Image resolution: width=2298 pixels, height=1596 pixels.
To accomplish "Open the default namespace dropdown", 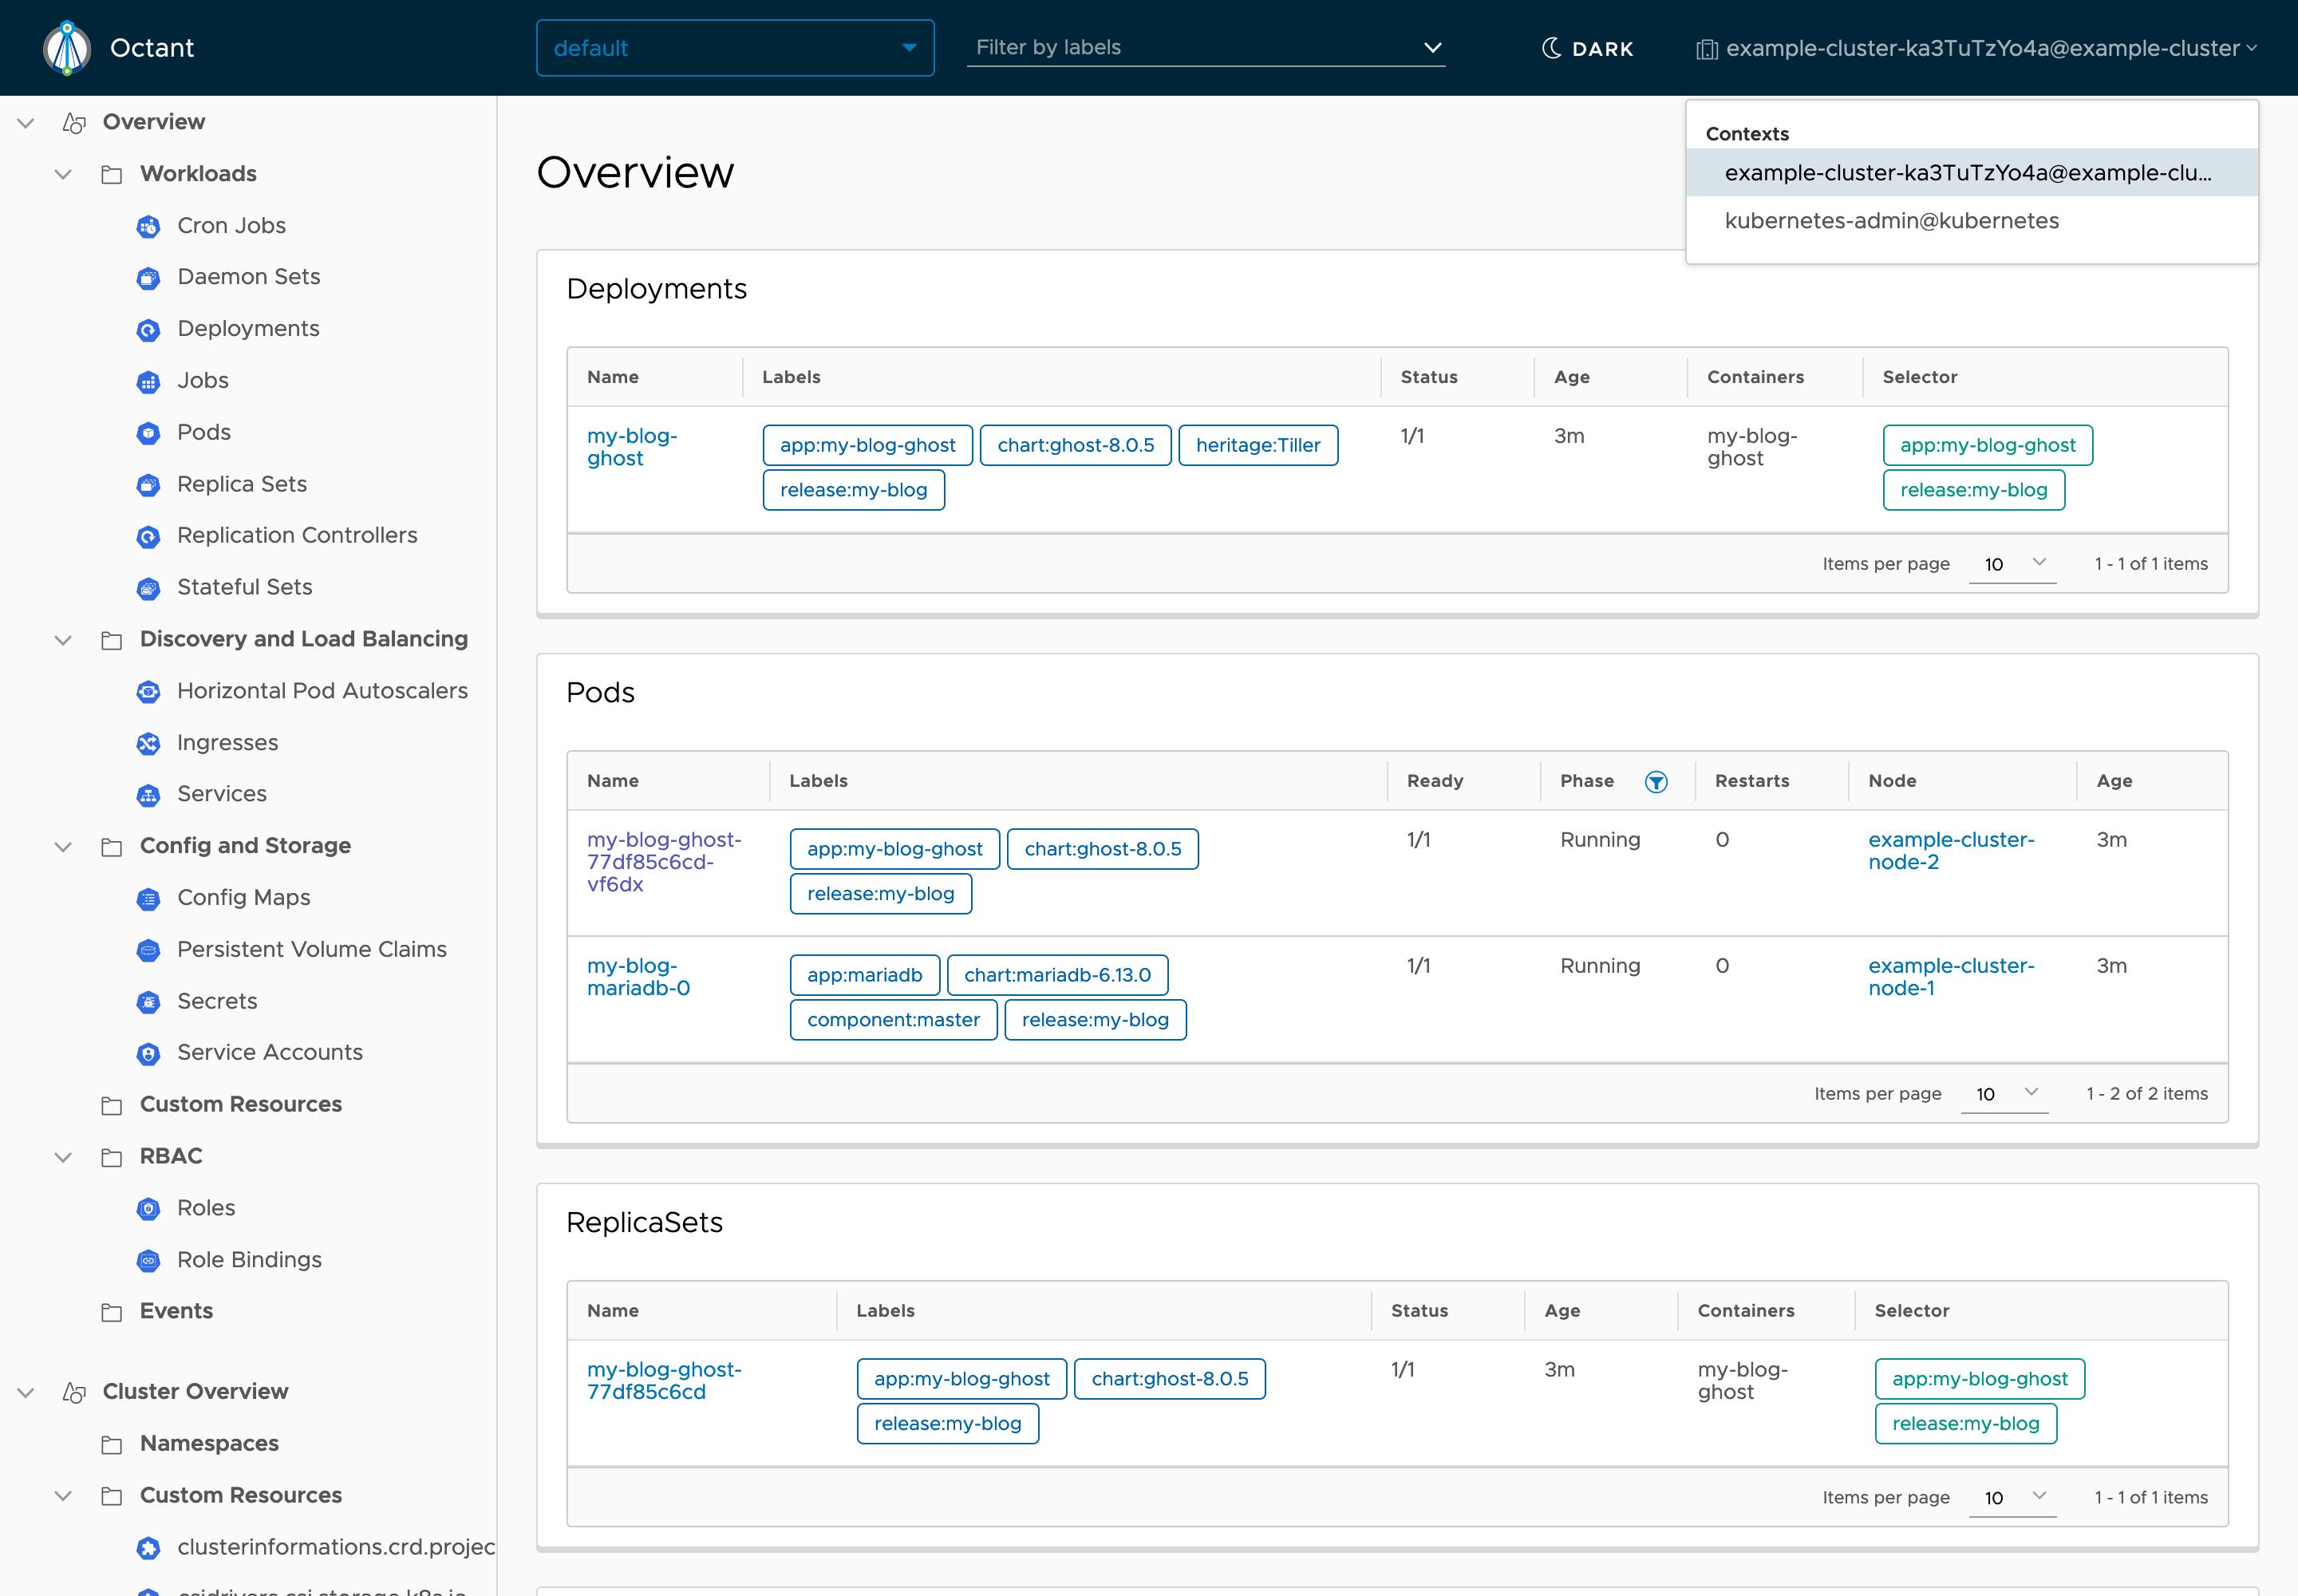I will click(733, 47).
